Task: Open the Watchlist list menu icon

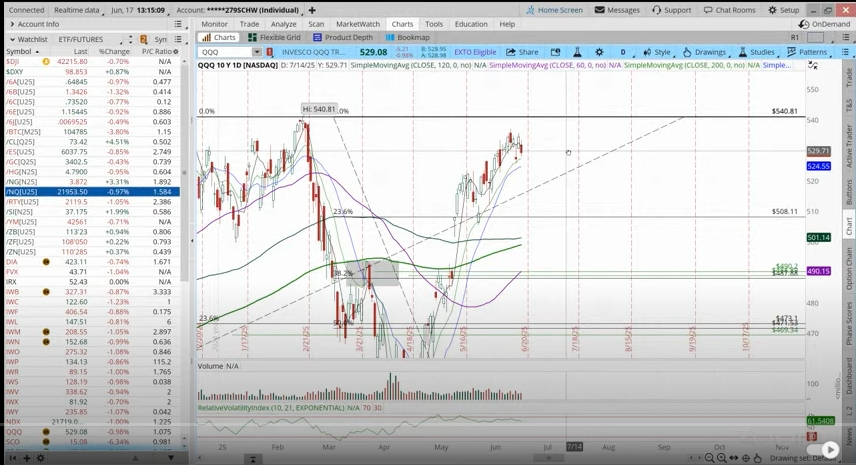Action: point(178,39)
